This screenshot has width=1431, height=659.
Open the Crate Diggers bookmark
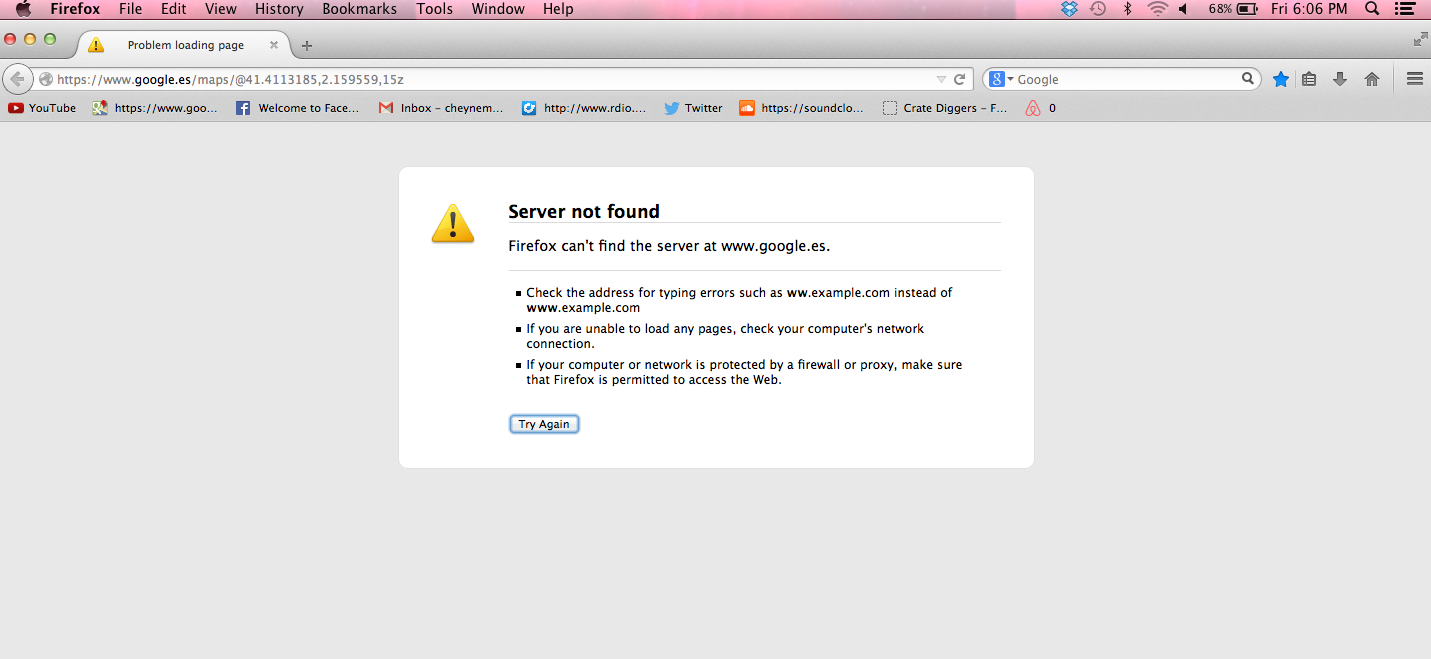click(x=945, y=108)
